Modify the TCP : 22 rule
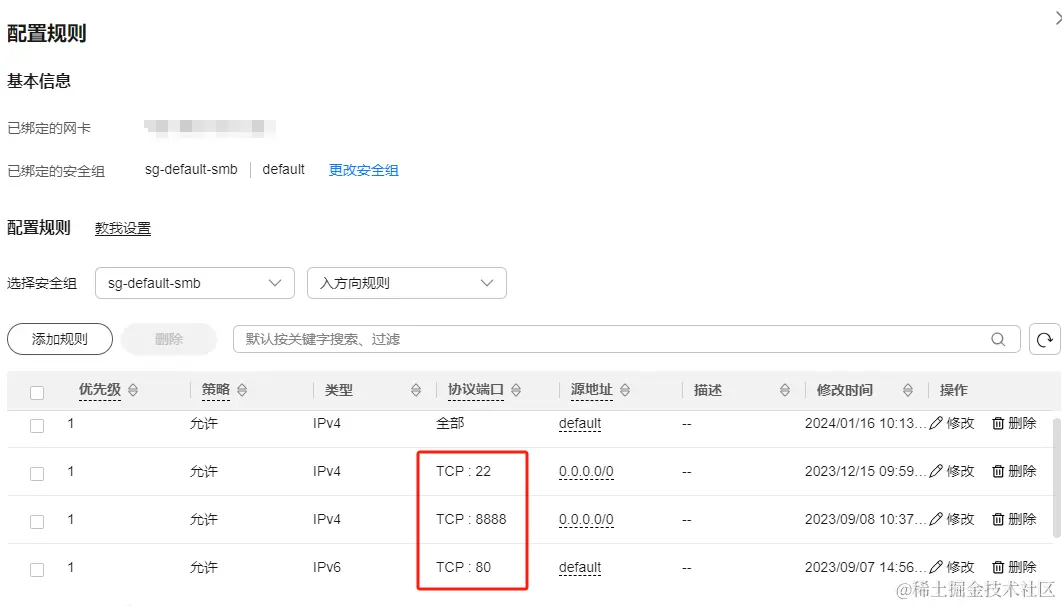This screenshot has height=606, width=1062. click(952, 471)
